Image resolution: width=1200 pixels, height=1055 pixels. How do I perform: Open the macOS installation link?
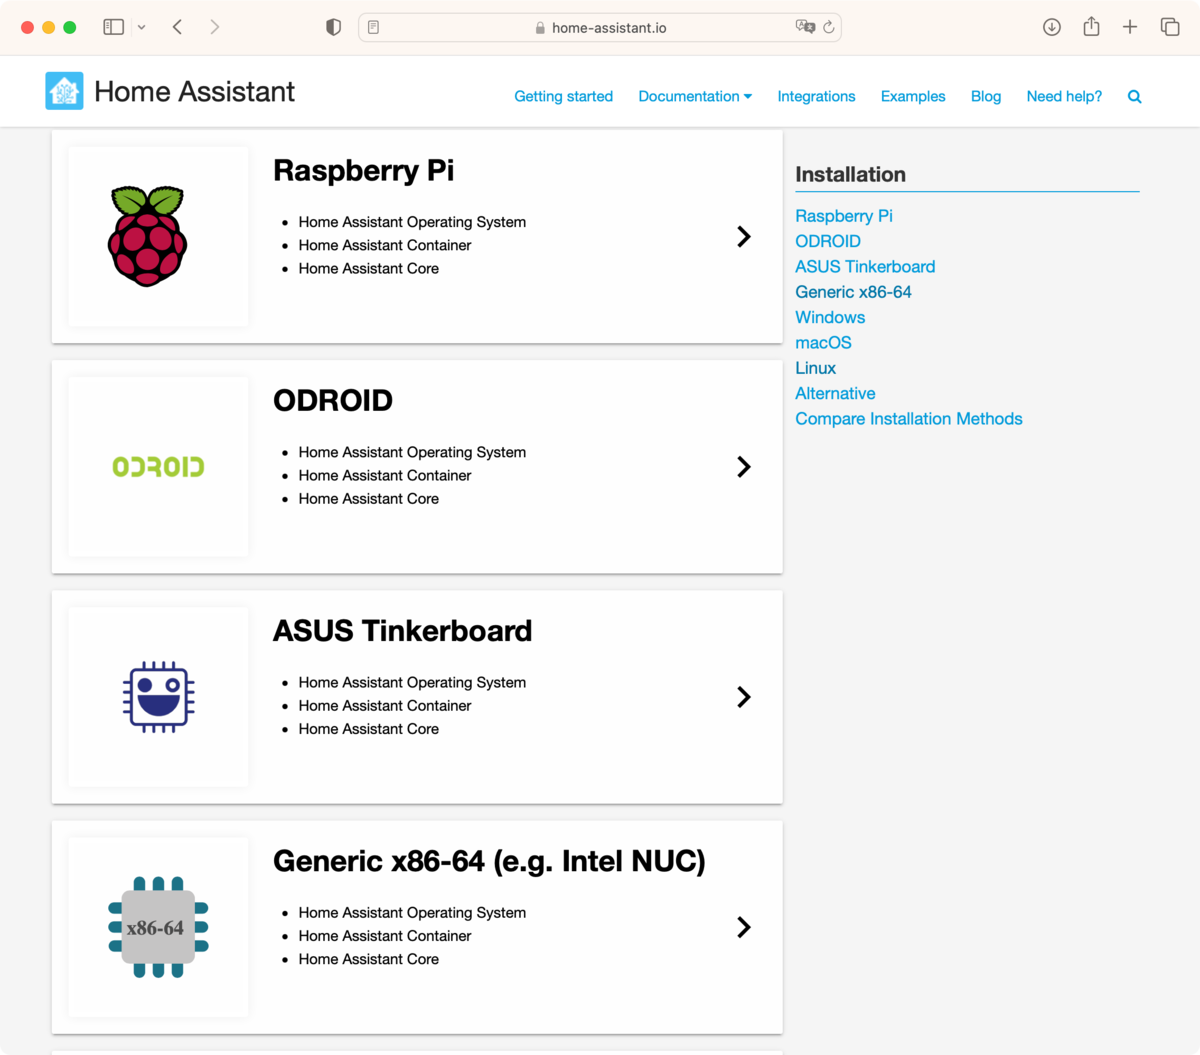tap(823, 343)
